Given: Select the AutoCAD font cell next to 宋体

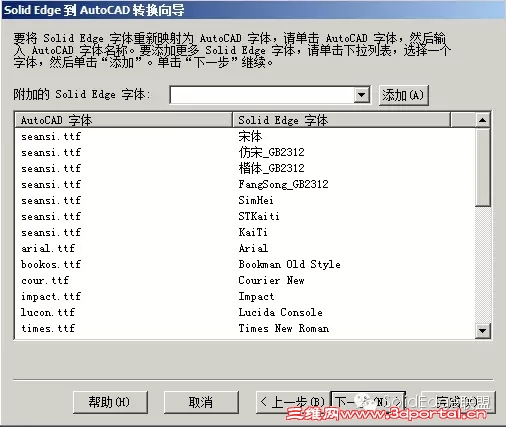Looking at the screenshot, I should click(51, 136).
